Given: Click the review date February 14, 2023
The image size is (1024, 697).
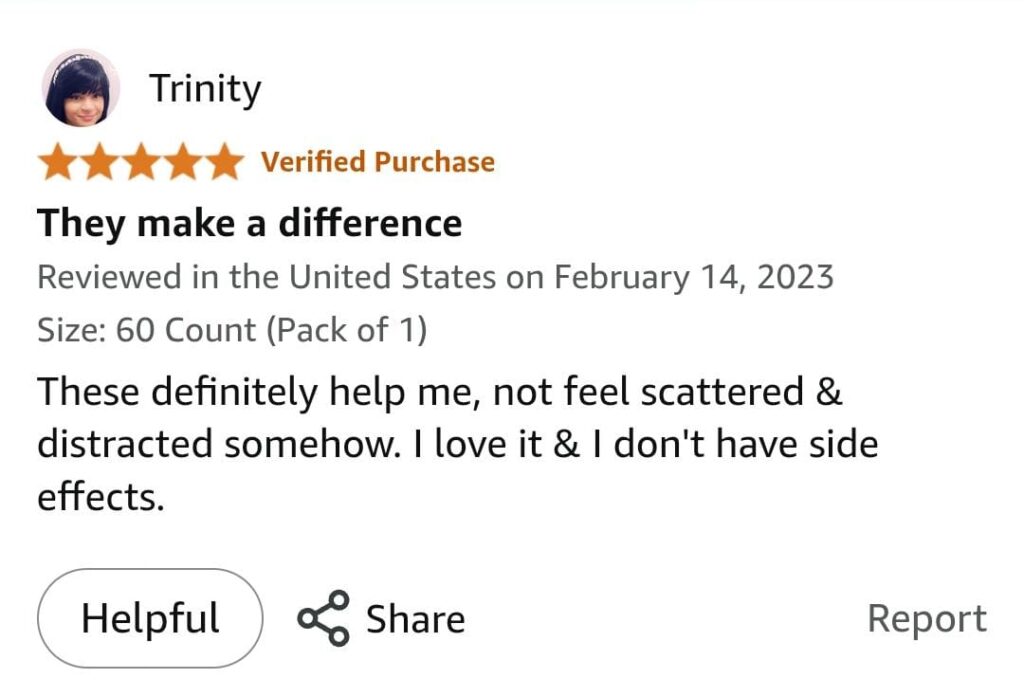Looking at the screenshot, I should click(693, 277).
